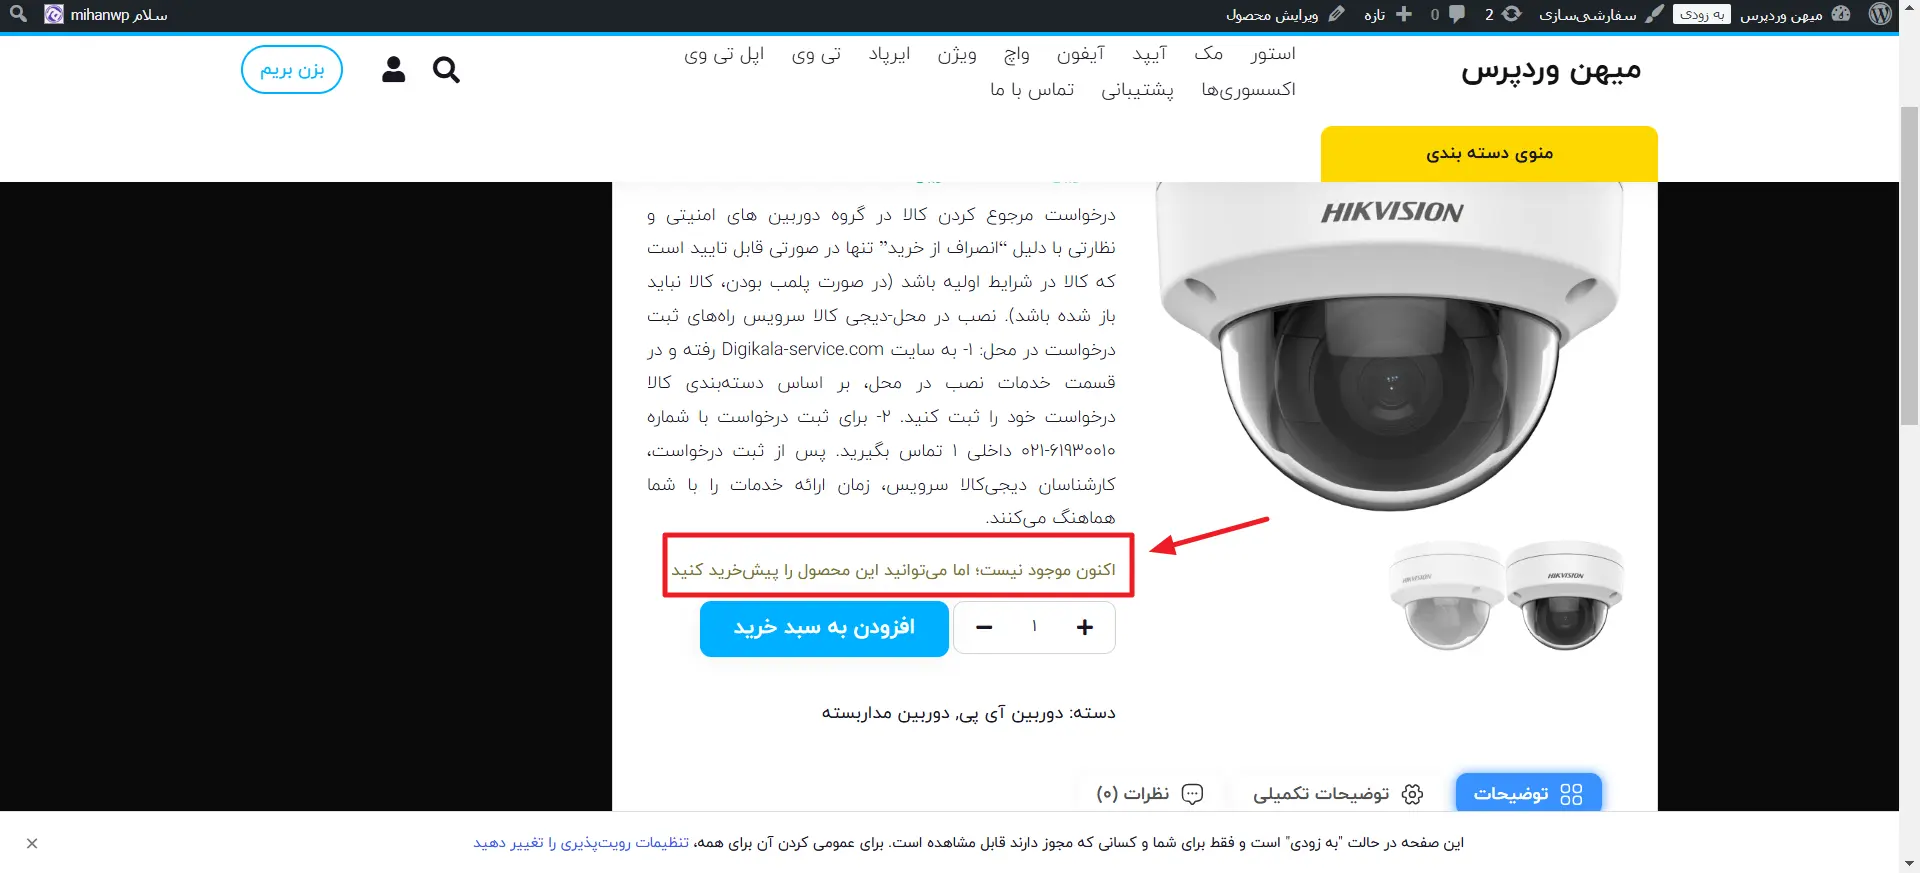1920x873 pixels.
Task: Click the chat icon on نظرات tab
Action: click(1192, 794)
